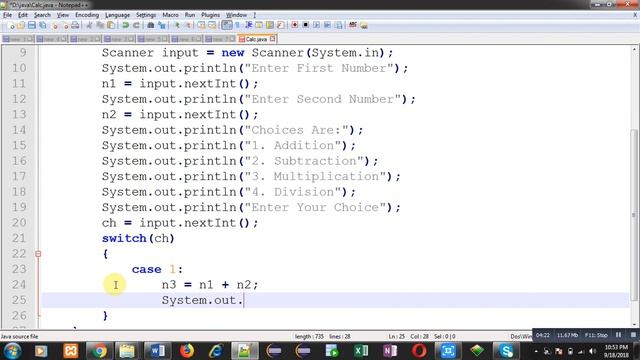Image resolution: width=640 pixels, height=360 pixels.
Task: Create a new document via toolbar
Action: click(x=11, y=25)
